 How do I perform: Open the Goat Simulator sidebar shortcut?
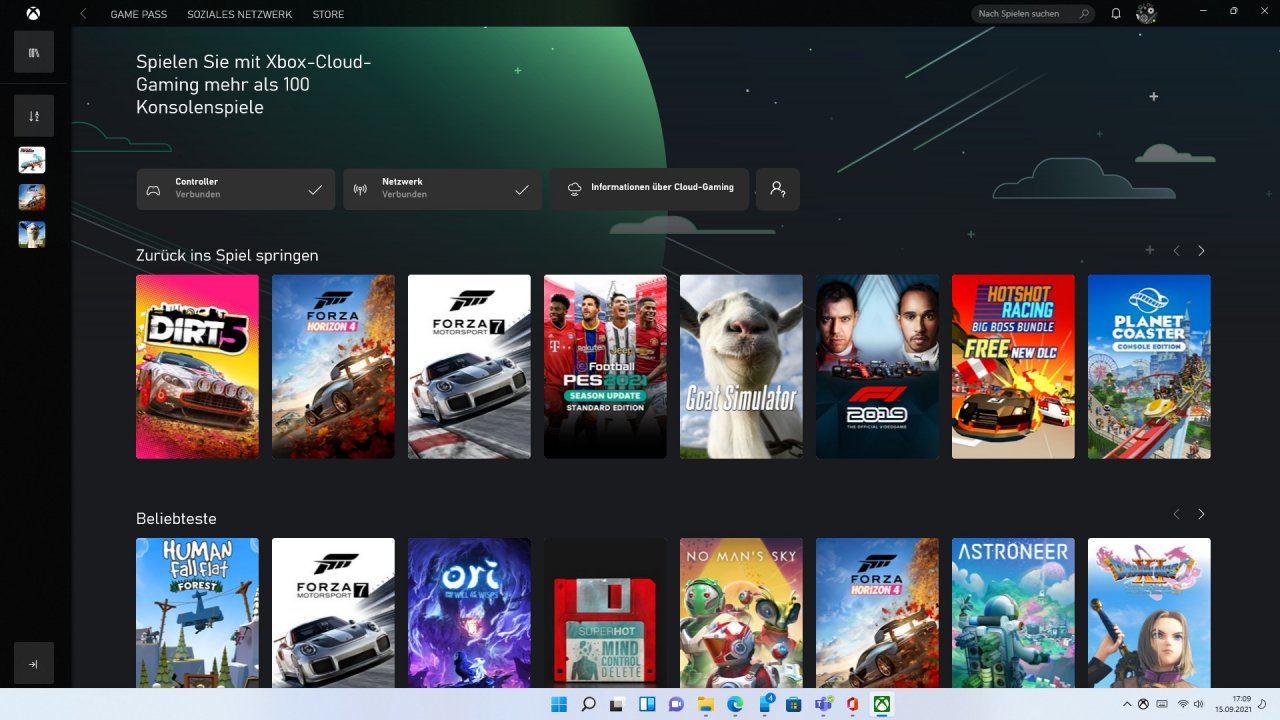(x=32, y=234)
